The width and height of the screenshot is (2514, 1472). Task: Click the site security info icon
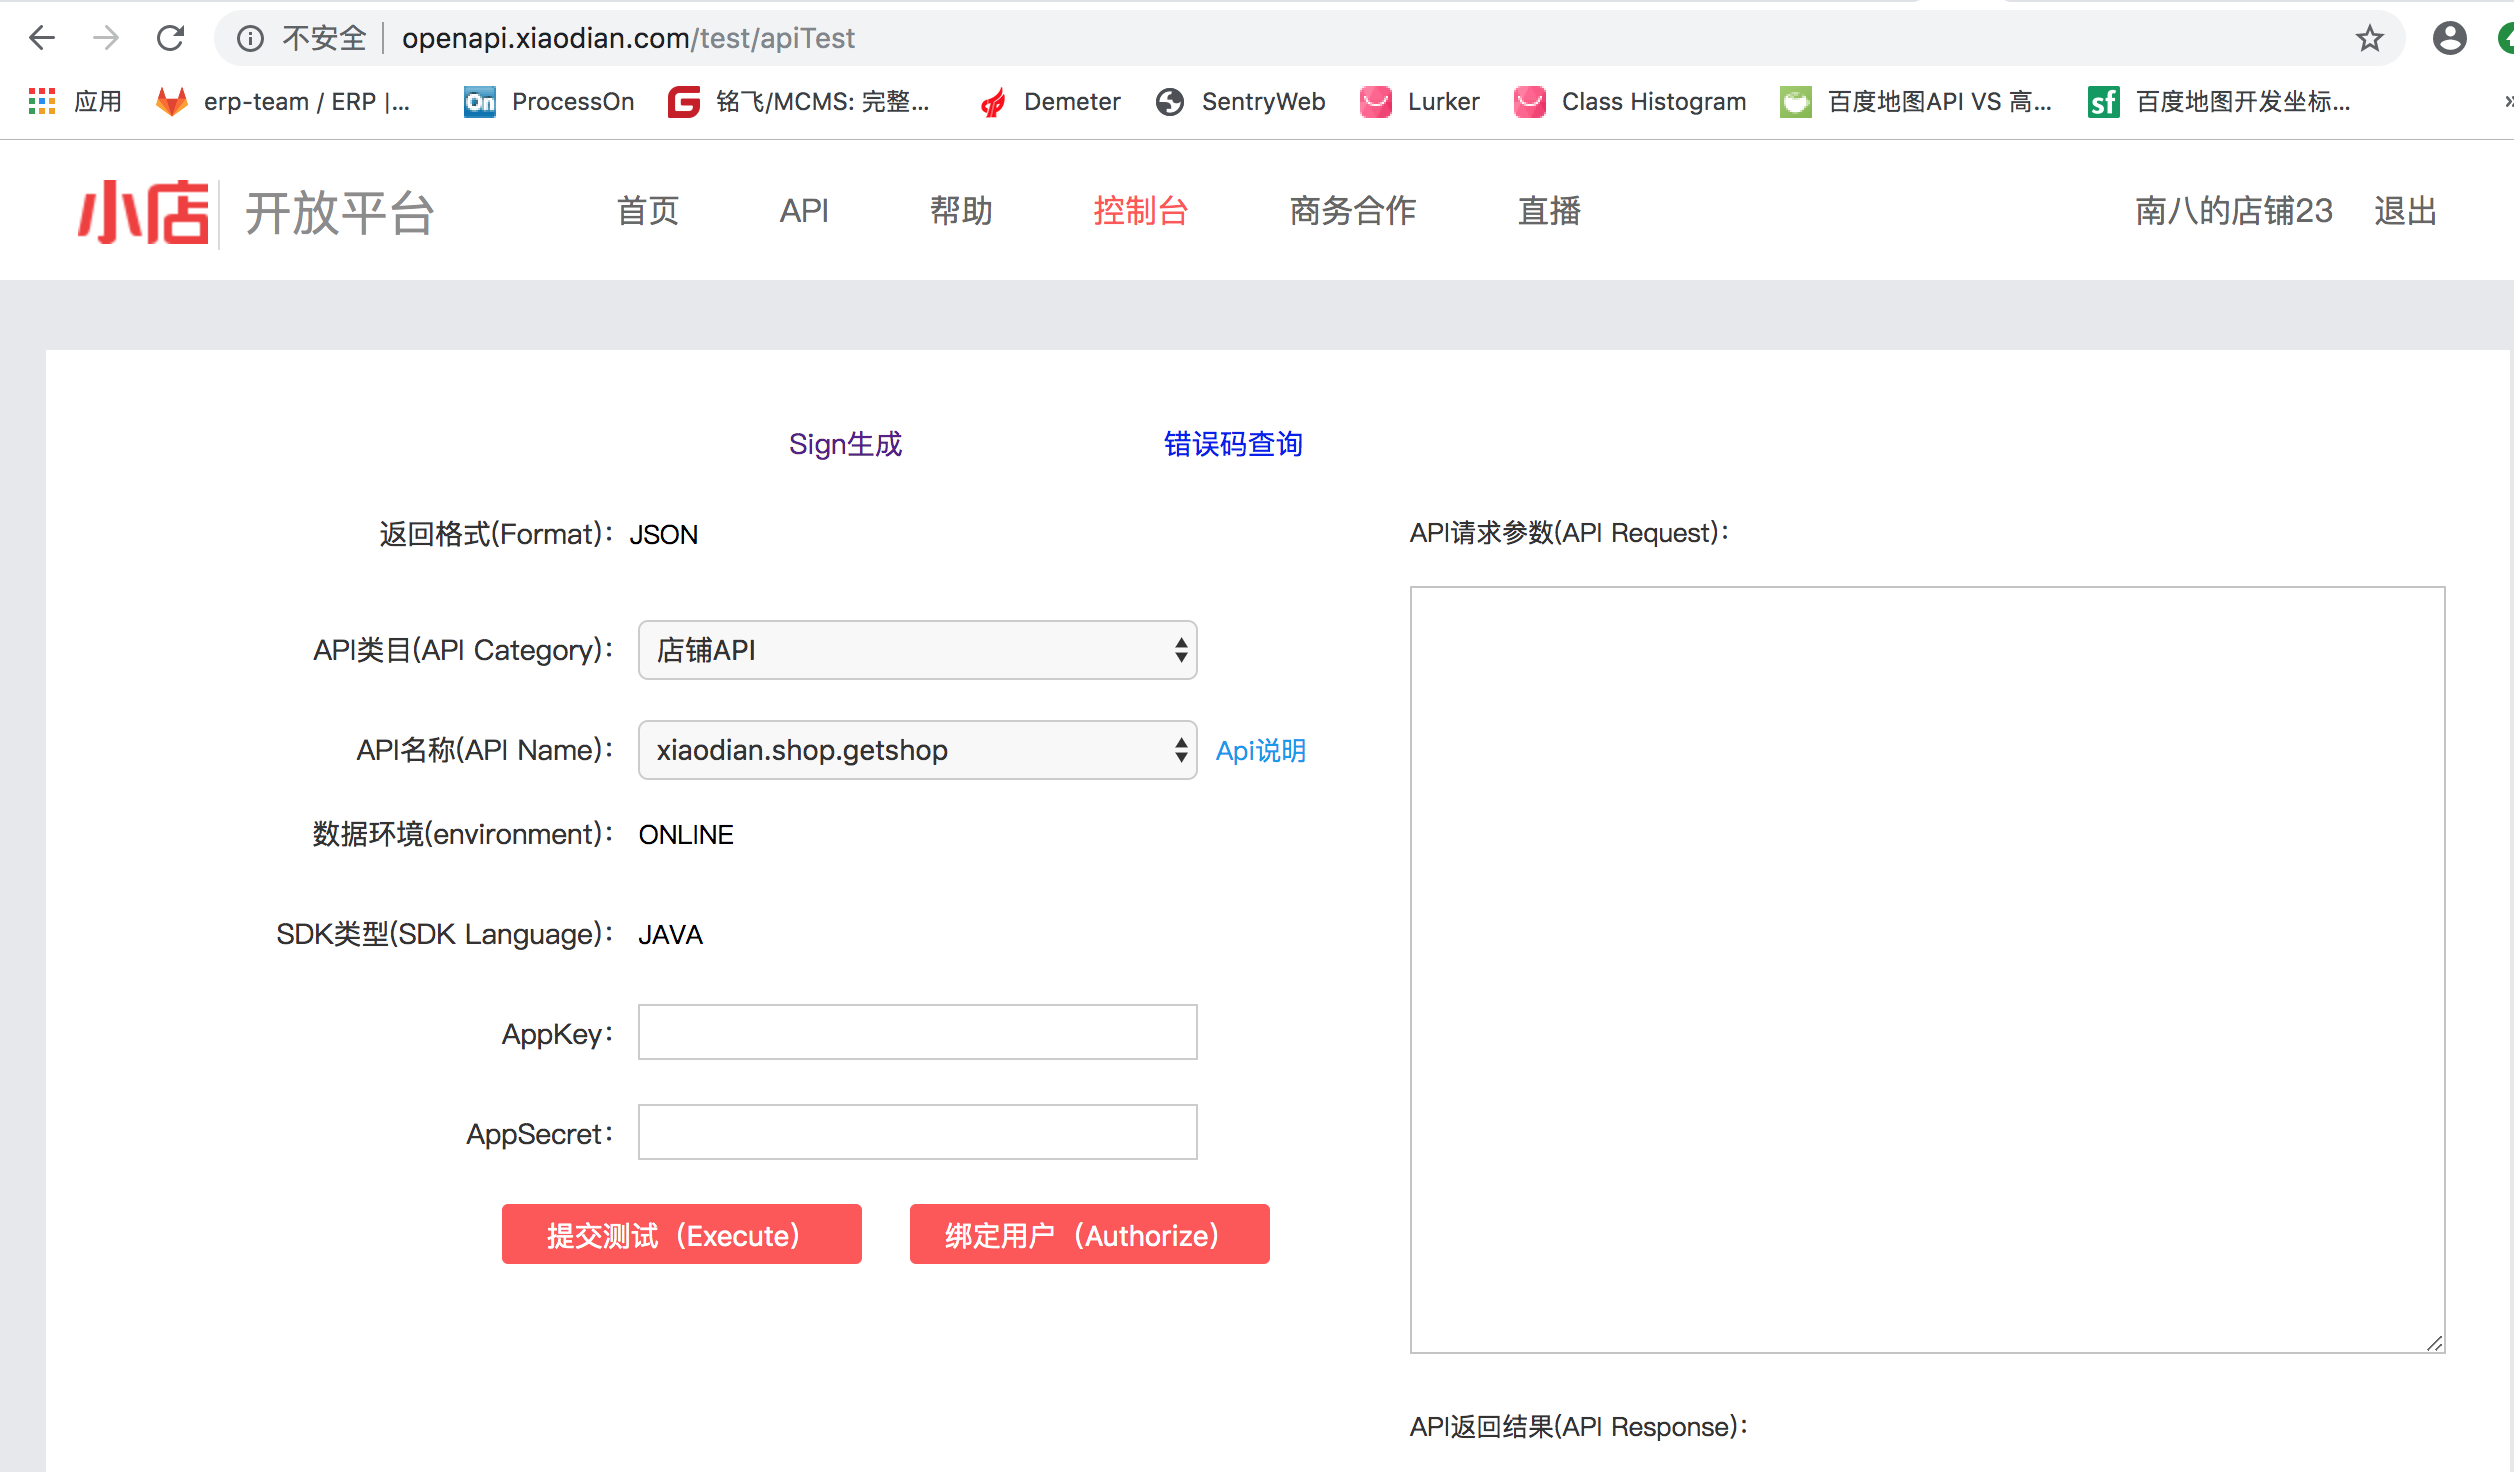click(x=250, y=38)
